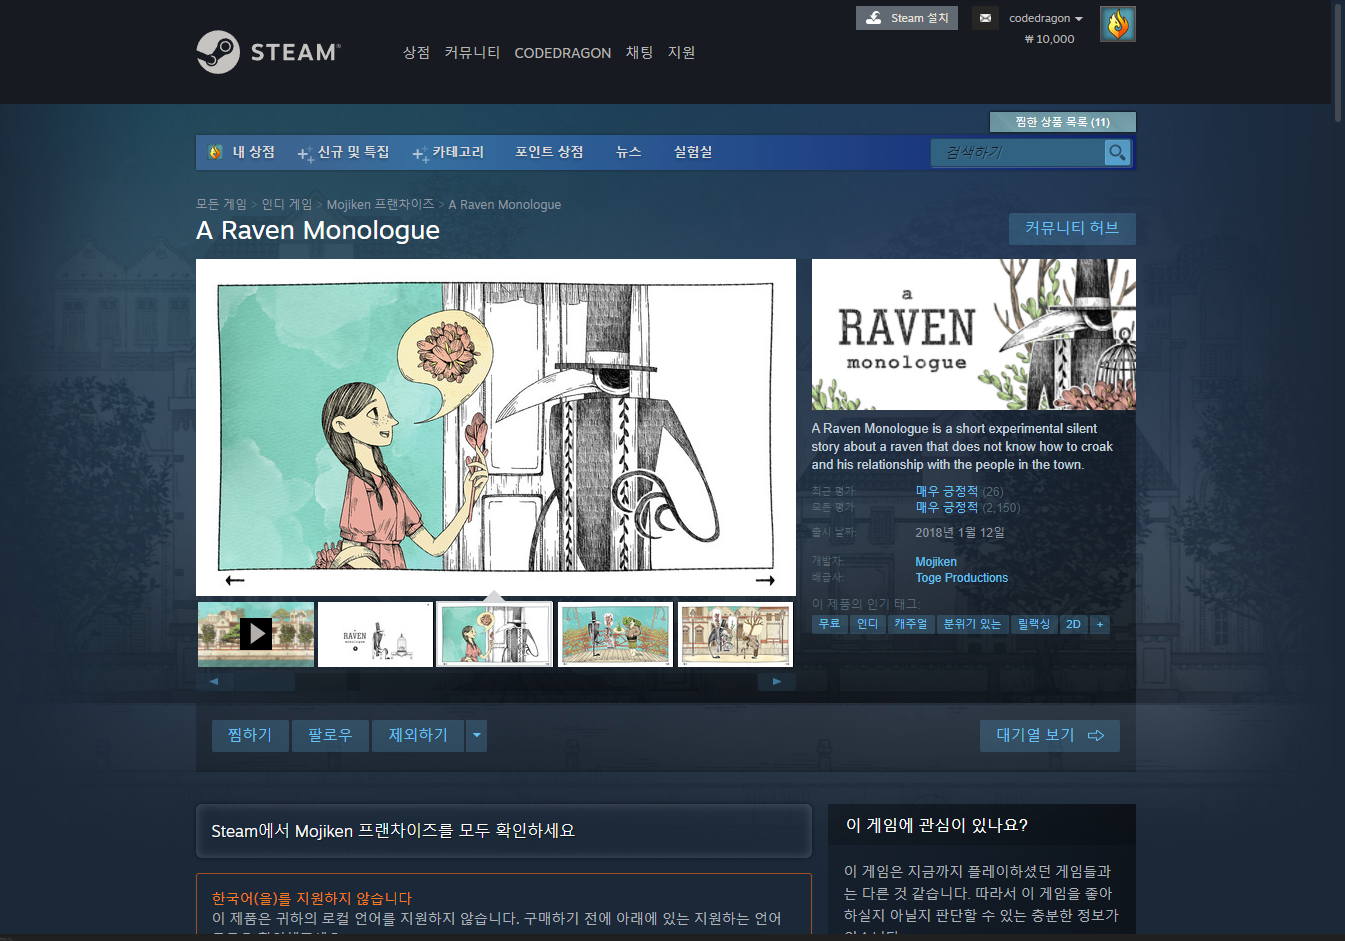Play the trailer video thumbnail

(x=256, y=634)
